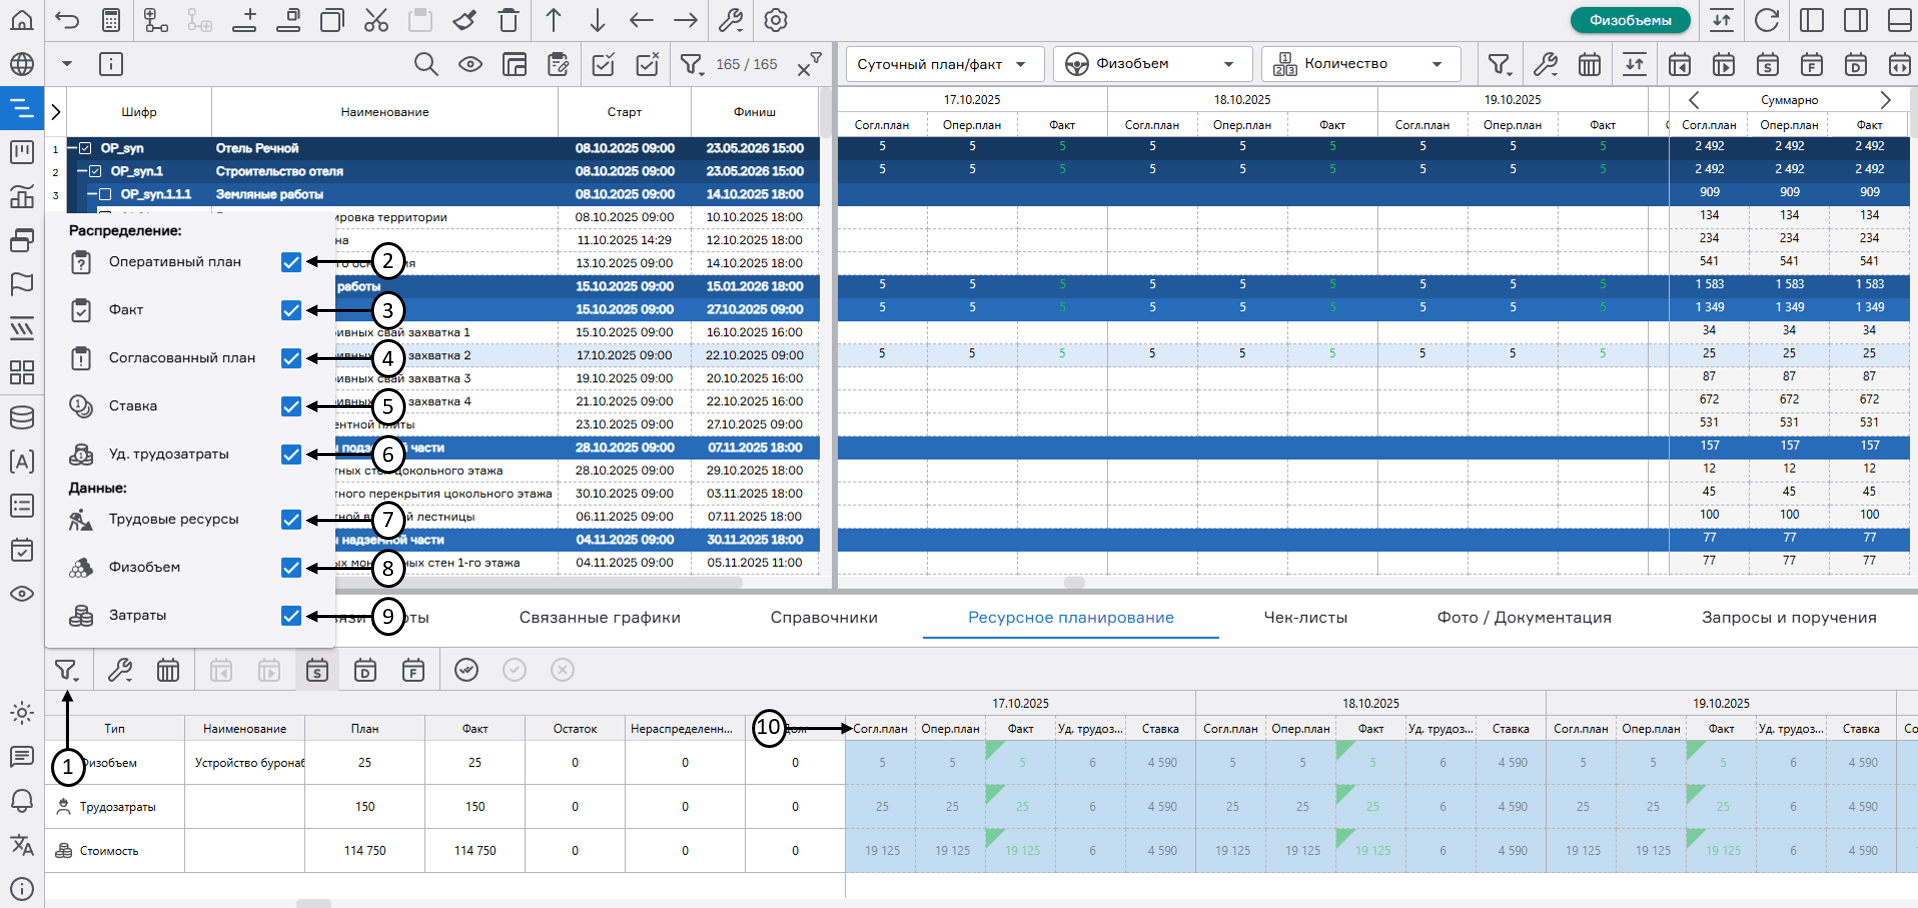Click the filter icon in resource planning toolbar
The width and height of the screenshot is (1918, 908).
coord(66,670)
